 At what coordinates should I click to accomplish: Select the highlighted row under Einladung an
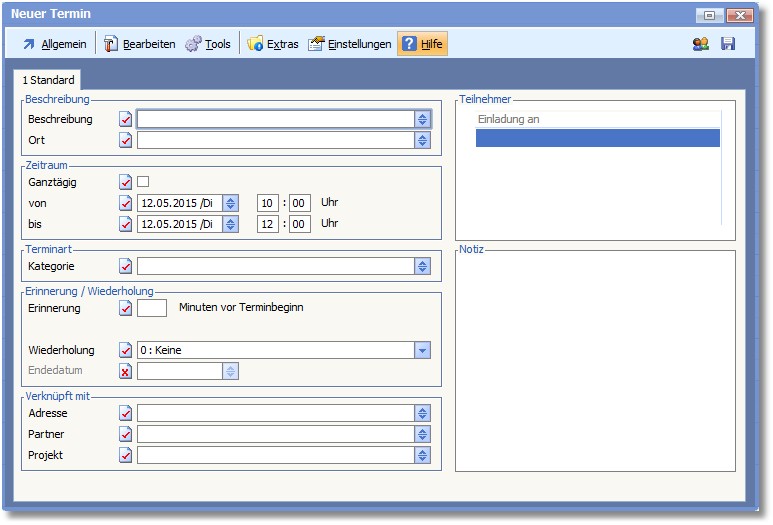[x=597, y=138]
